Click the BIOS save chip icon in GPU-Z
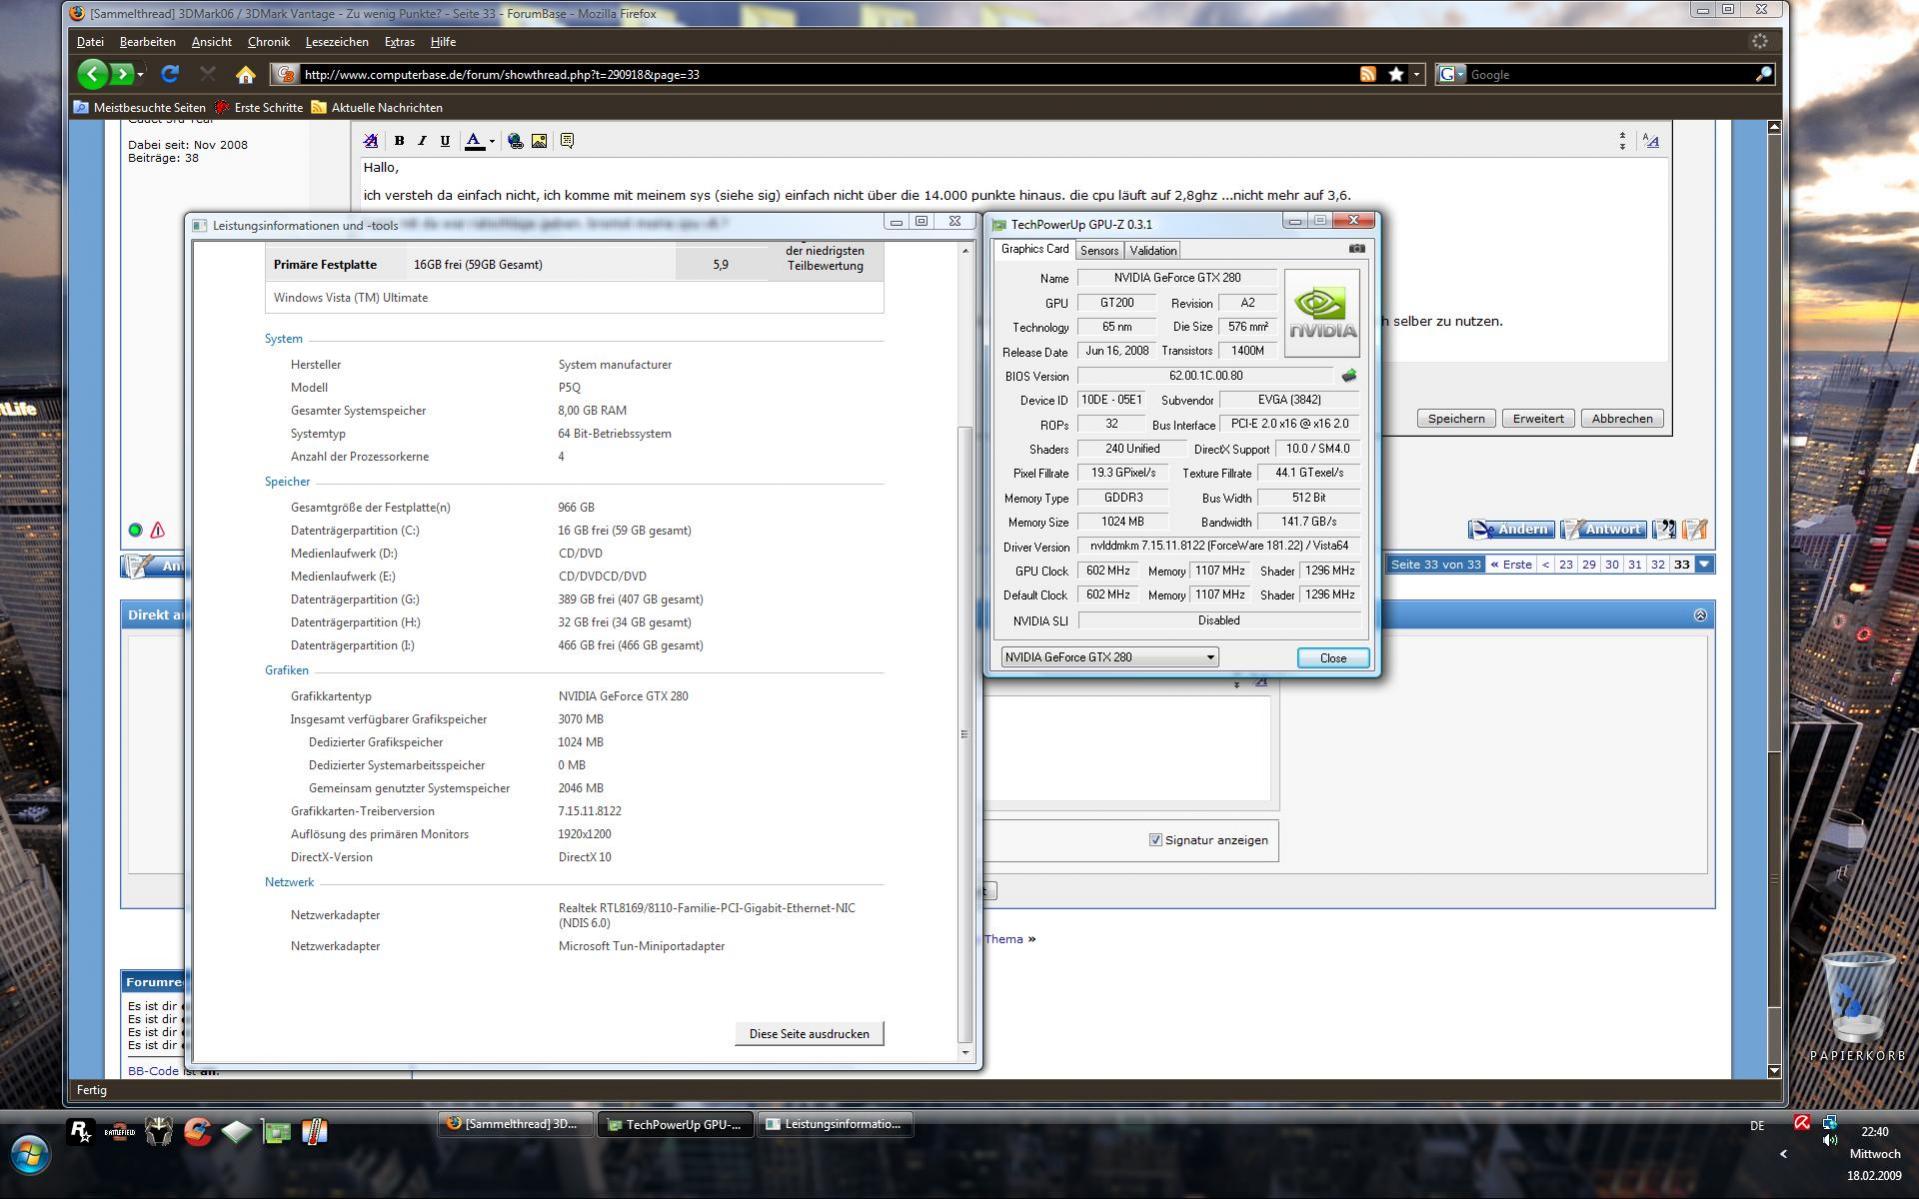 click(x=1348, y=376)
